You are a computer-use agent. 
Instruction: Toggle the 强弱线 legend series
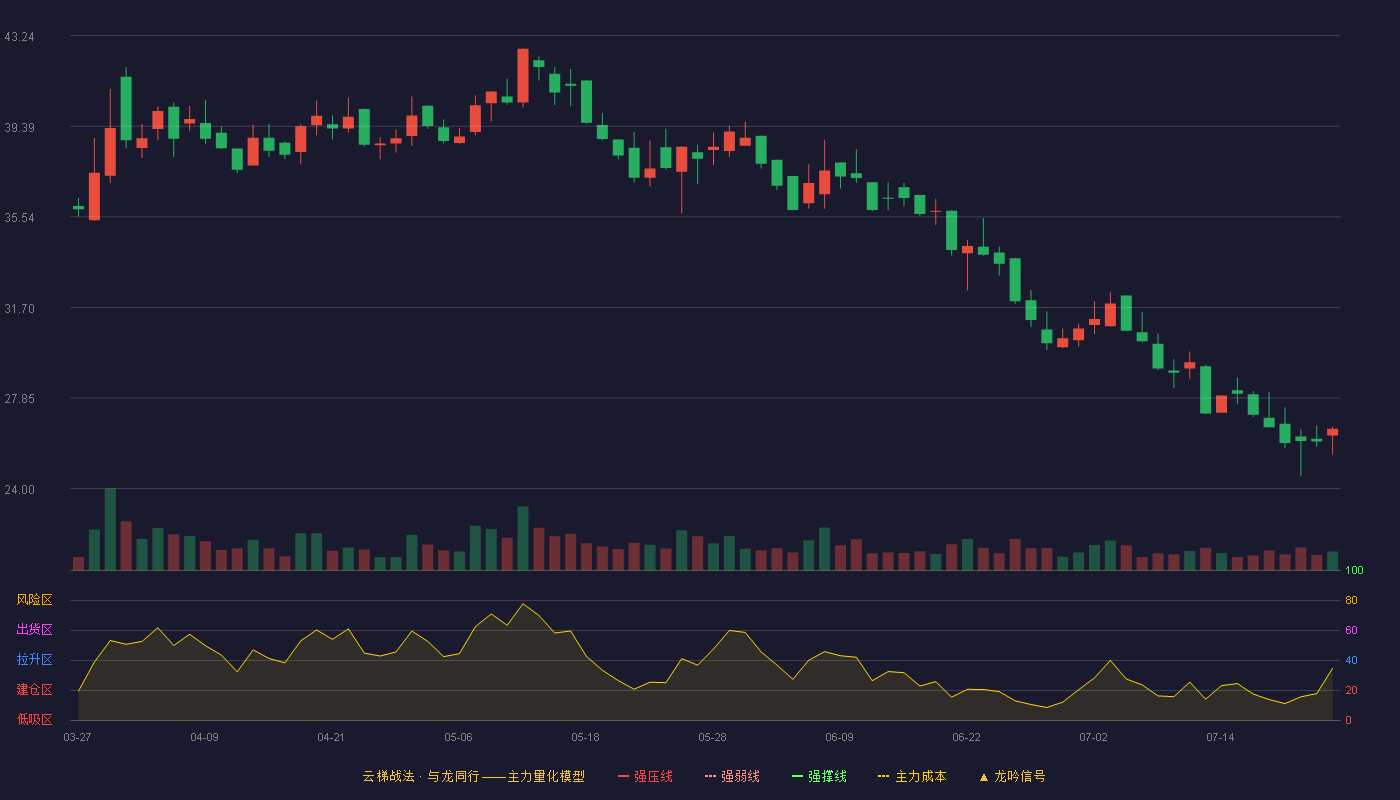pos(732,776)
